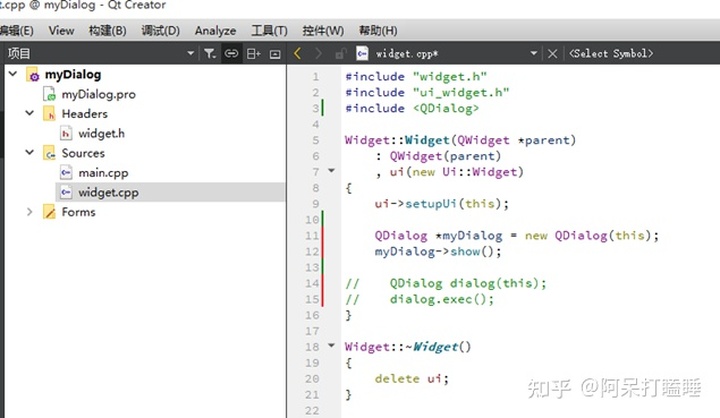Click 'new QDialog(this);' on line 11
720x418 pixels.
592,236
